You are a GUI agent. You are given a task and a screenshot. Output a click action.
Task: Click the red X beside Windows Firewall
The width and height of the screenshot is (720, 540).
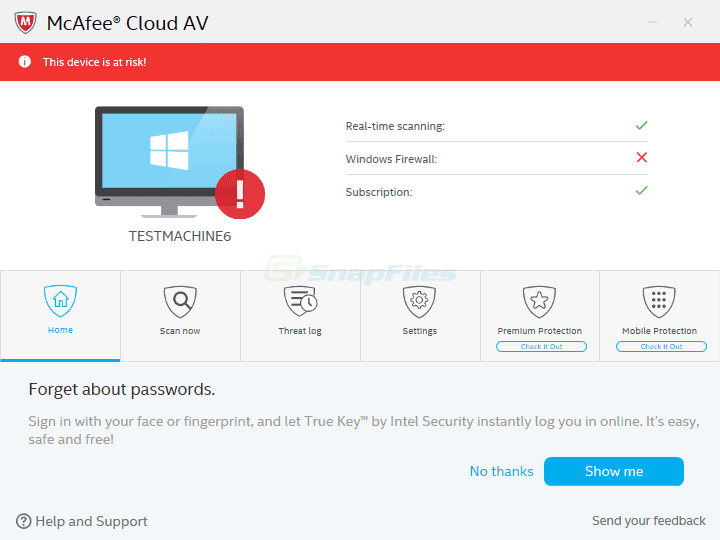tap(641, 158)
